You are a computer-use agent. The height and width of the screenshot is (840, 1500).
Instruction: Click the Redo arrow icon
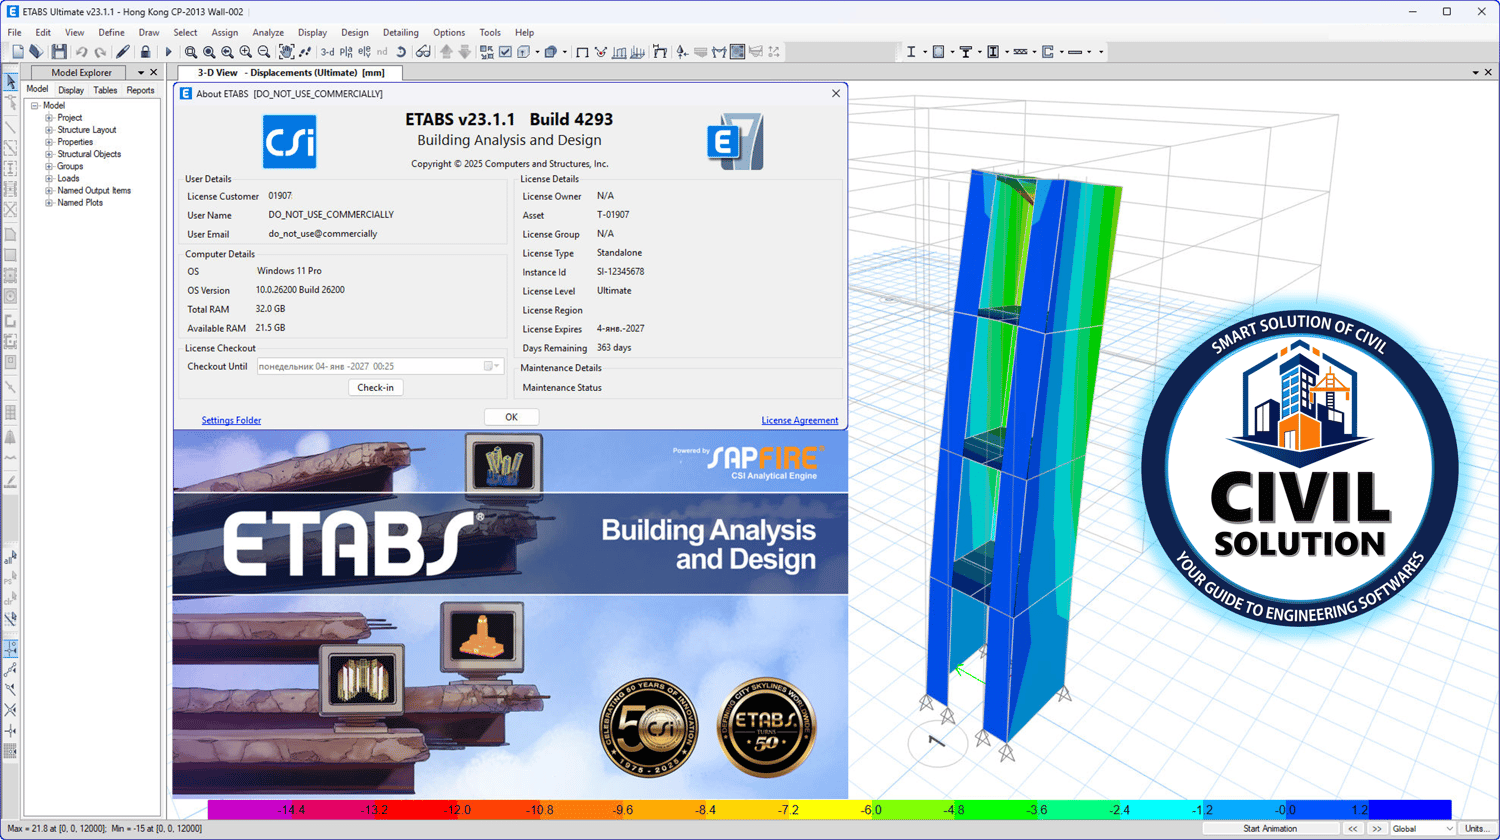[100, 52]
